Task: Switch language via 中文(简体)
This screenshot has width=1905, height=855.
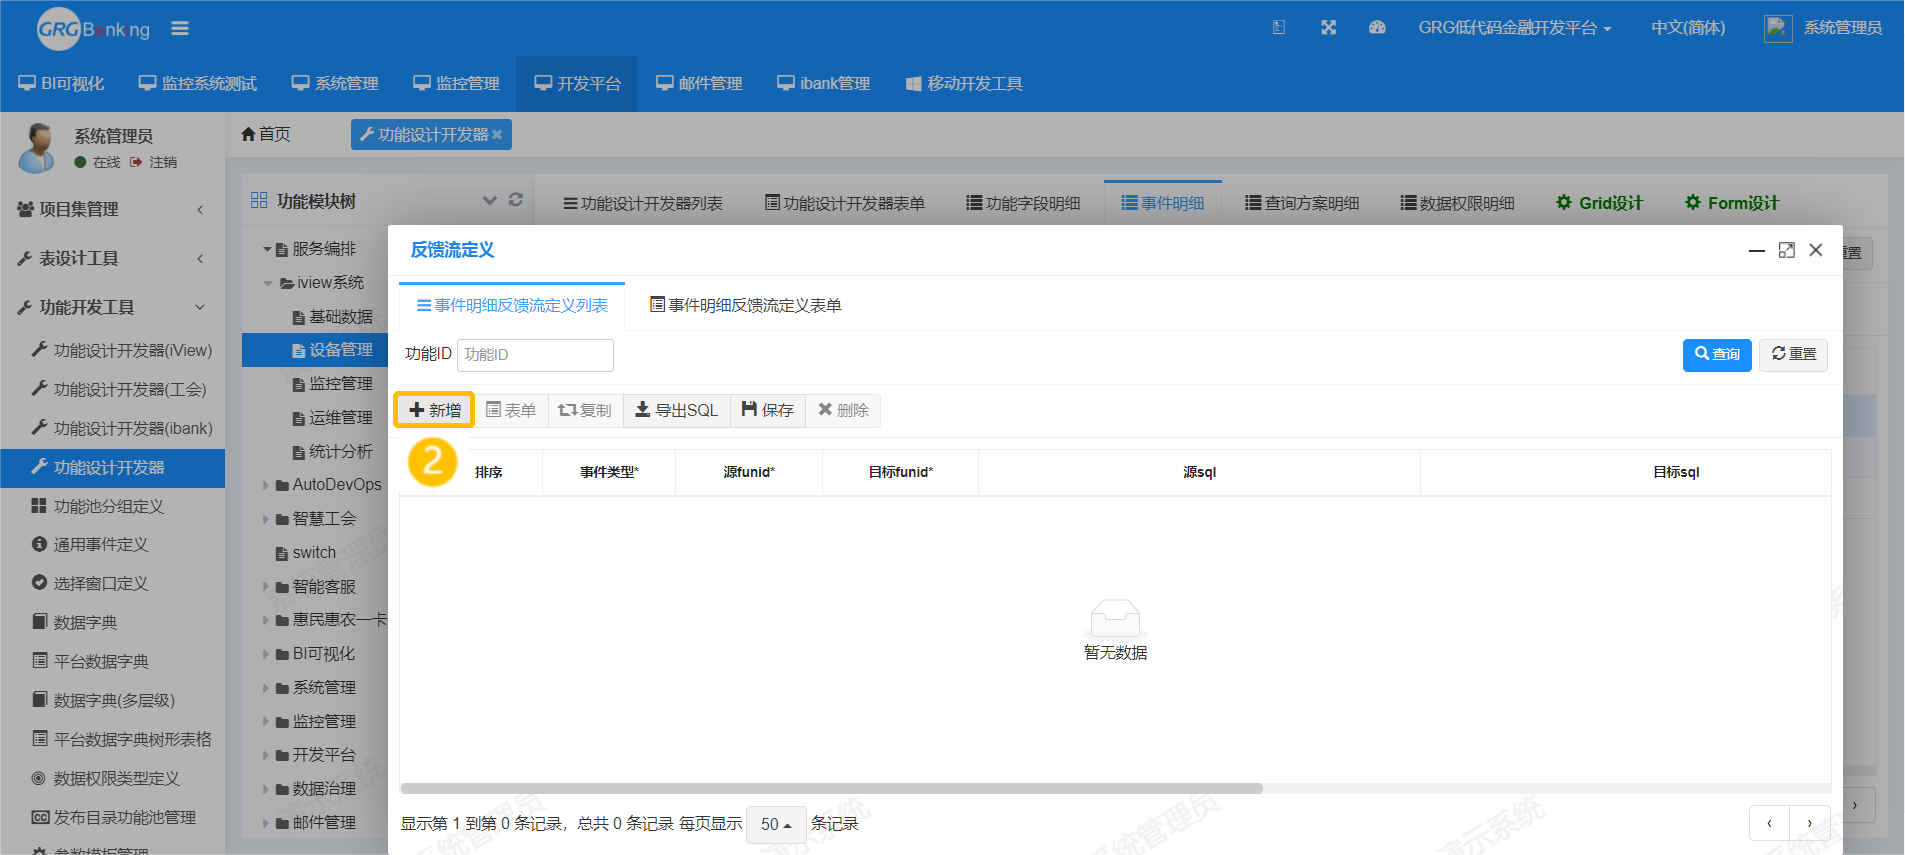Action: 1688,28
